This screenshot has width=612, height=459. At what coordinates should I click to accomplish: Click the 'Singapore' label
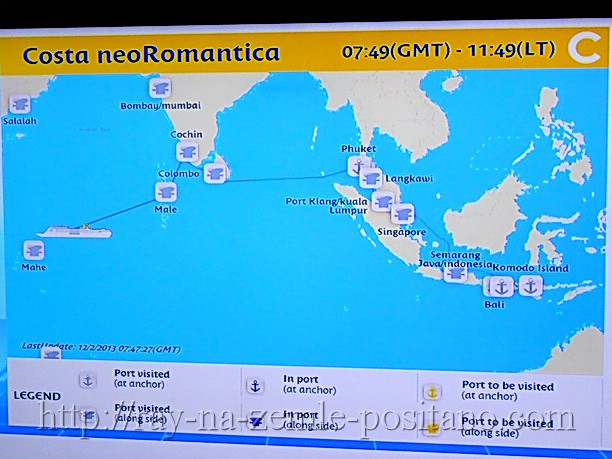pyautogui.click(x=402, y=232)
